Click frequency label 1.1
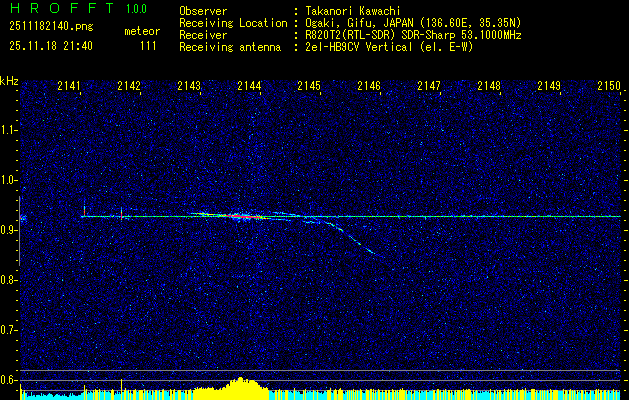 pyautogui.click(x=8, y=130)
